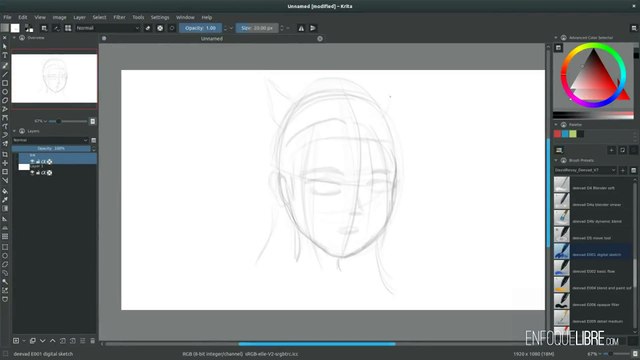
Task: Open the File menu
Action: (7, 18)
